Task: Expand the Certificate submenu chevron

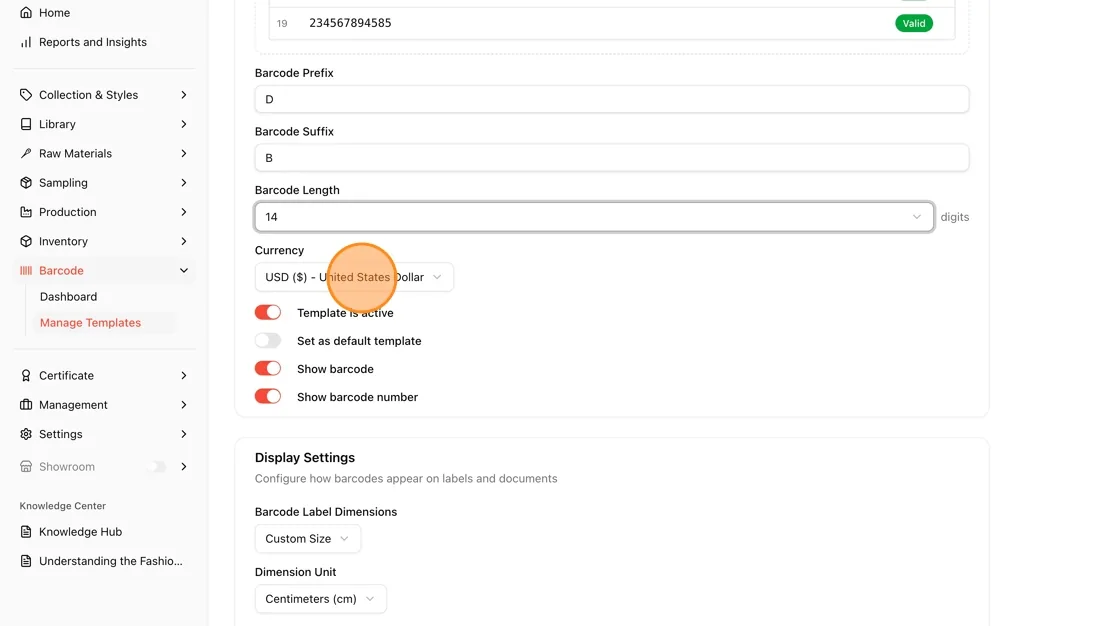Action: [184, 376]
